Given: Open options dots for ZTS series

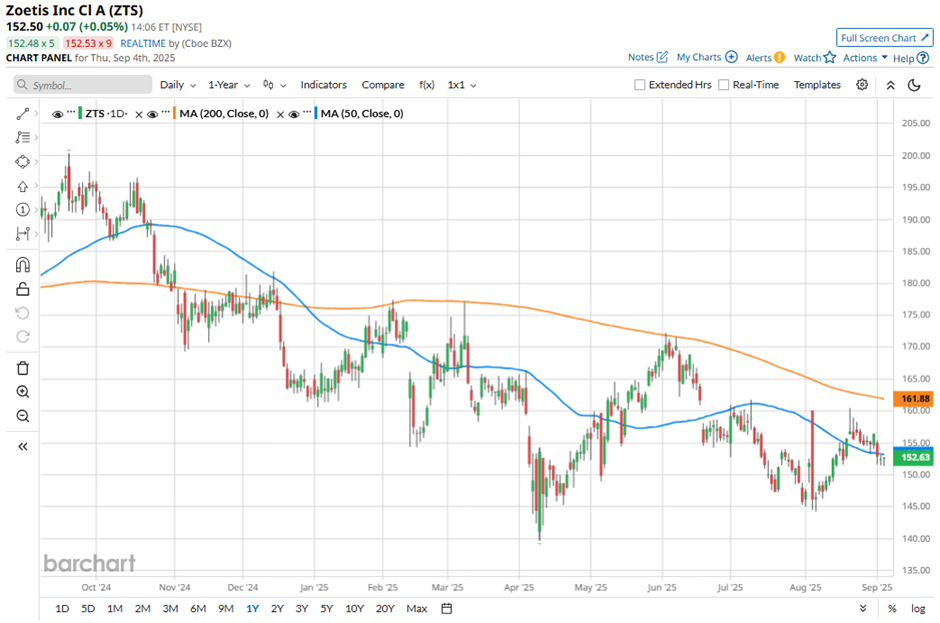Looking at the screenshot, I should point(71,112).
